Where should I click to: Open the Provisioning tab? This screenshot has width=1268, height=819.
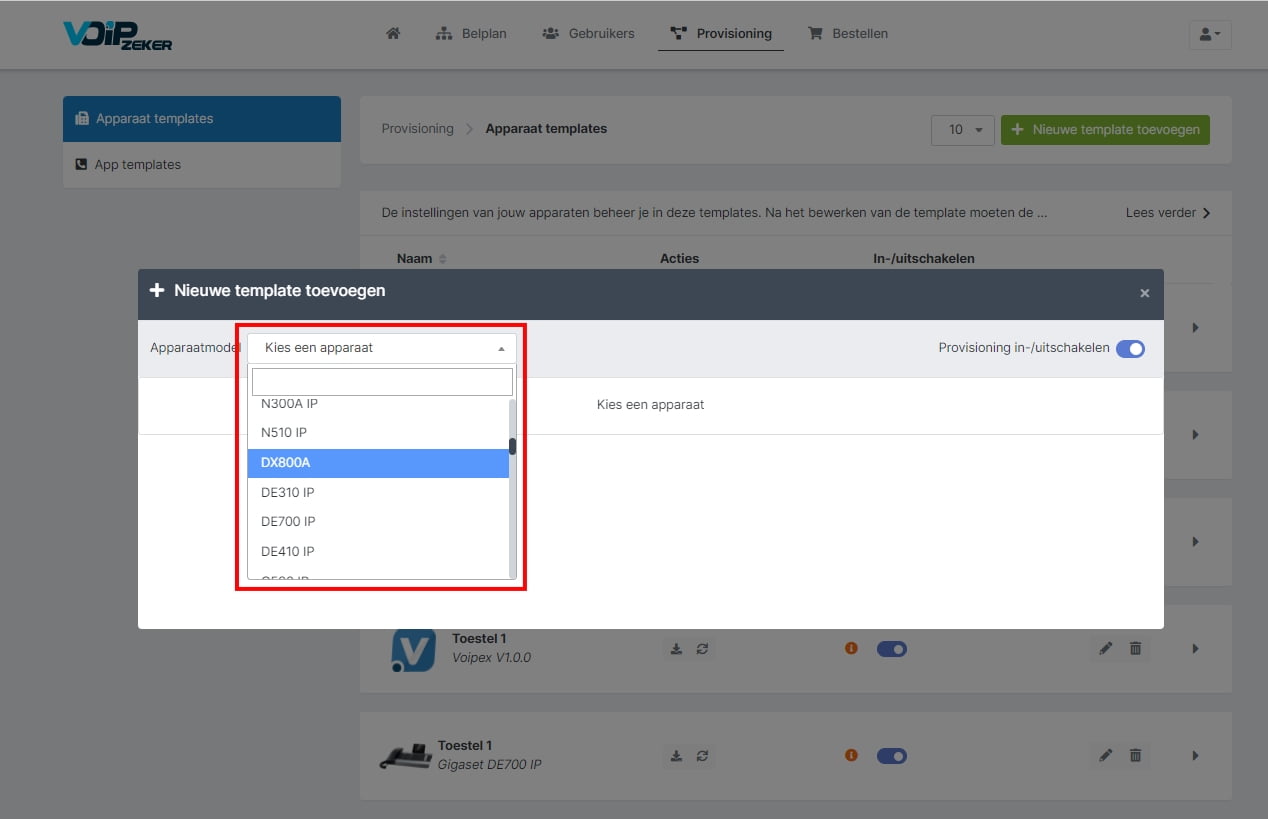[721, 34]
